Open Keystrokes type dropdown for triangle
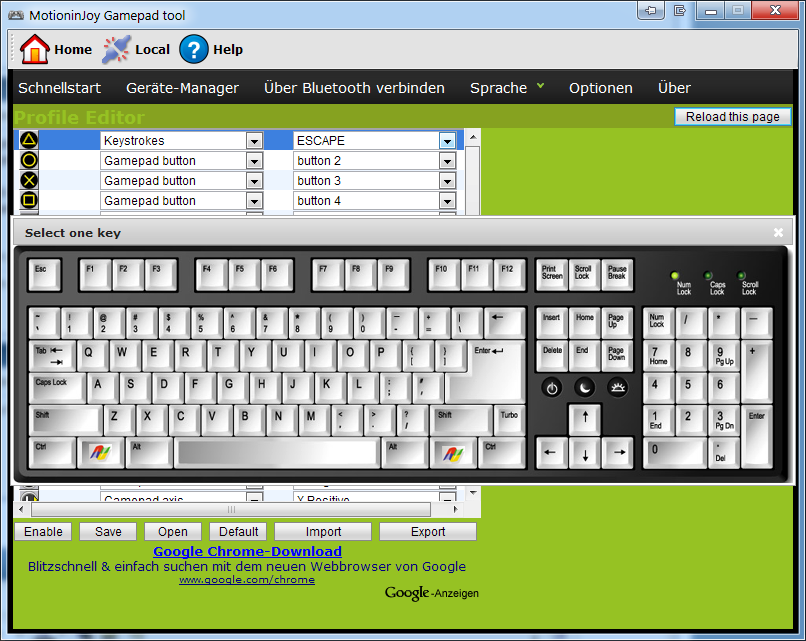The width and height of the screenshot is (806, 641). point(254,141)
